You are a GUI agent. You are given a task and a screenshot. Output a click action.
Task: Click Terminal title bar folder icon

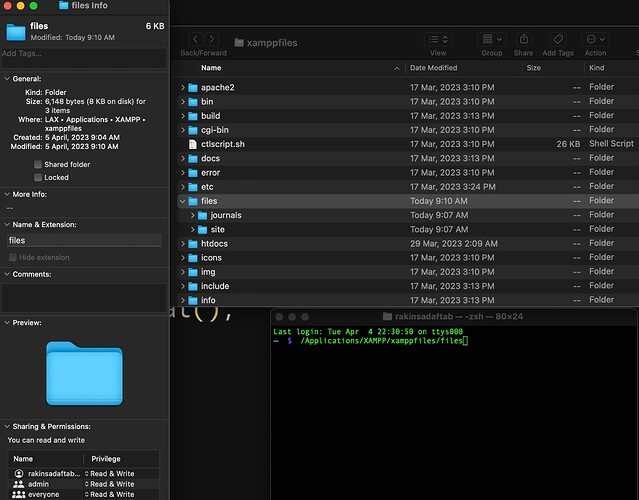pos(388,316)
